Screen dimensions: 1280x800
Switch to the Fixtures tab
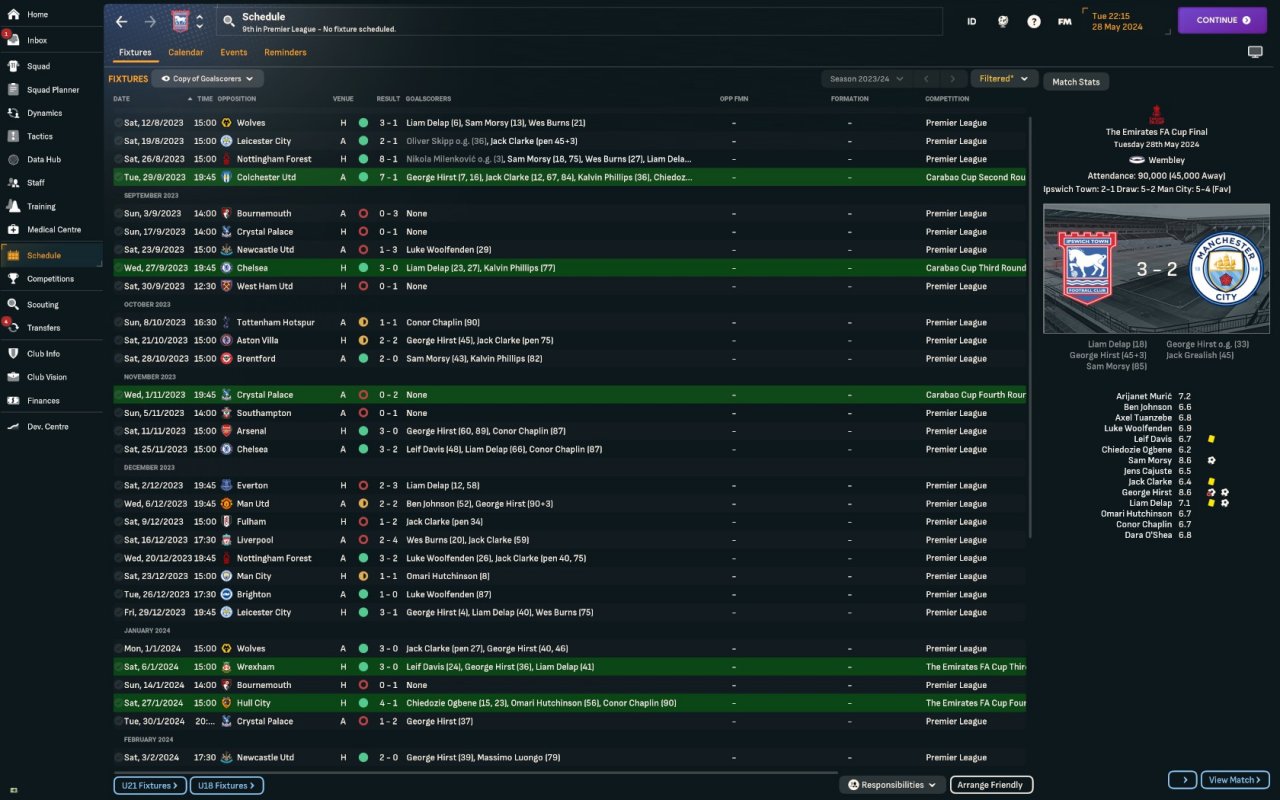135,52
